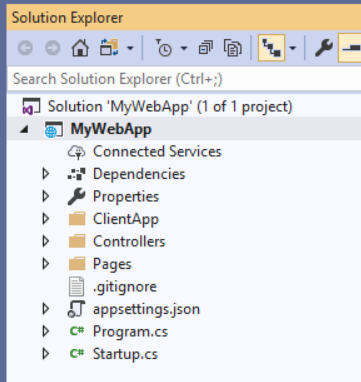361x382 pixels.
Task: Click the Visual Studio solution icon
Action: 31,107
